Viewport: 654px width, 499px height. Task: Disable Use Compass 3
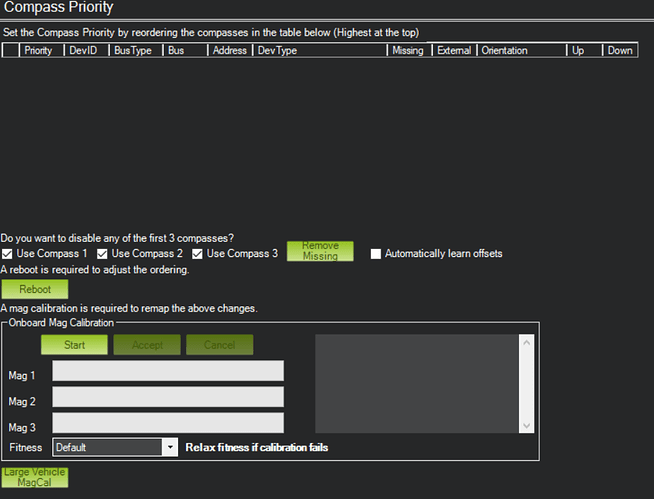point(197,254)
